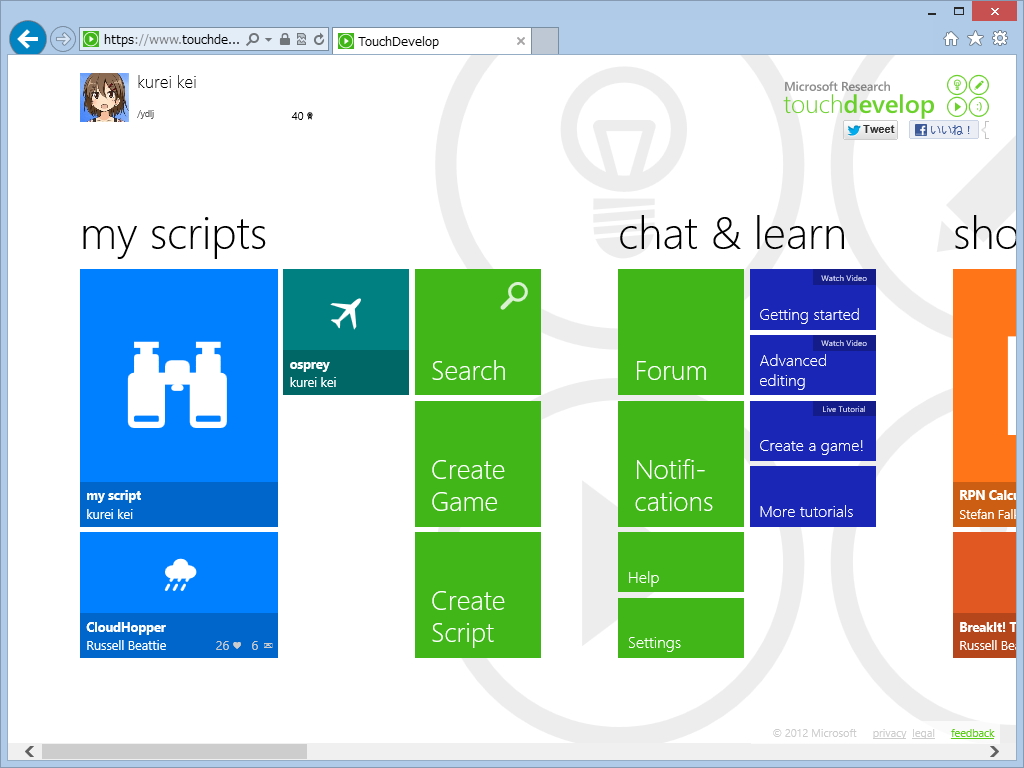The width and height of the screenshot is (1024, 768).
Task: Open a new blank tab
Action: (x=545, y=41)
